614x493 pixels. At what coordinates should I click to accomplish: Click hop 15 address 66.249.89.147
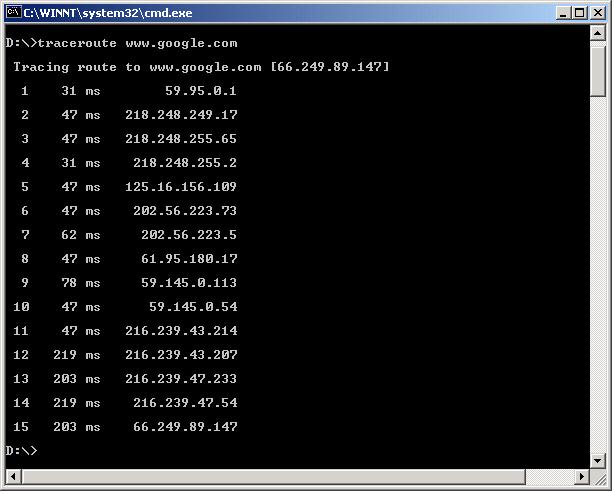click(x=185, y=427)
